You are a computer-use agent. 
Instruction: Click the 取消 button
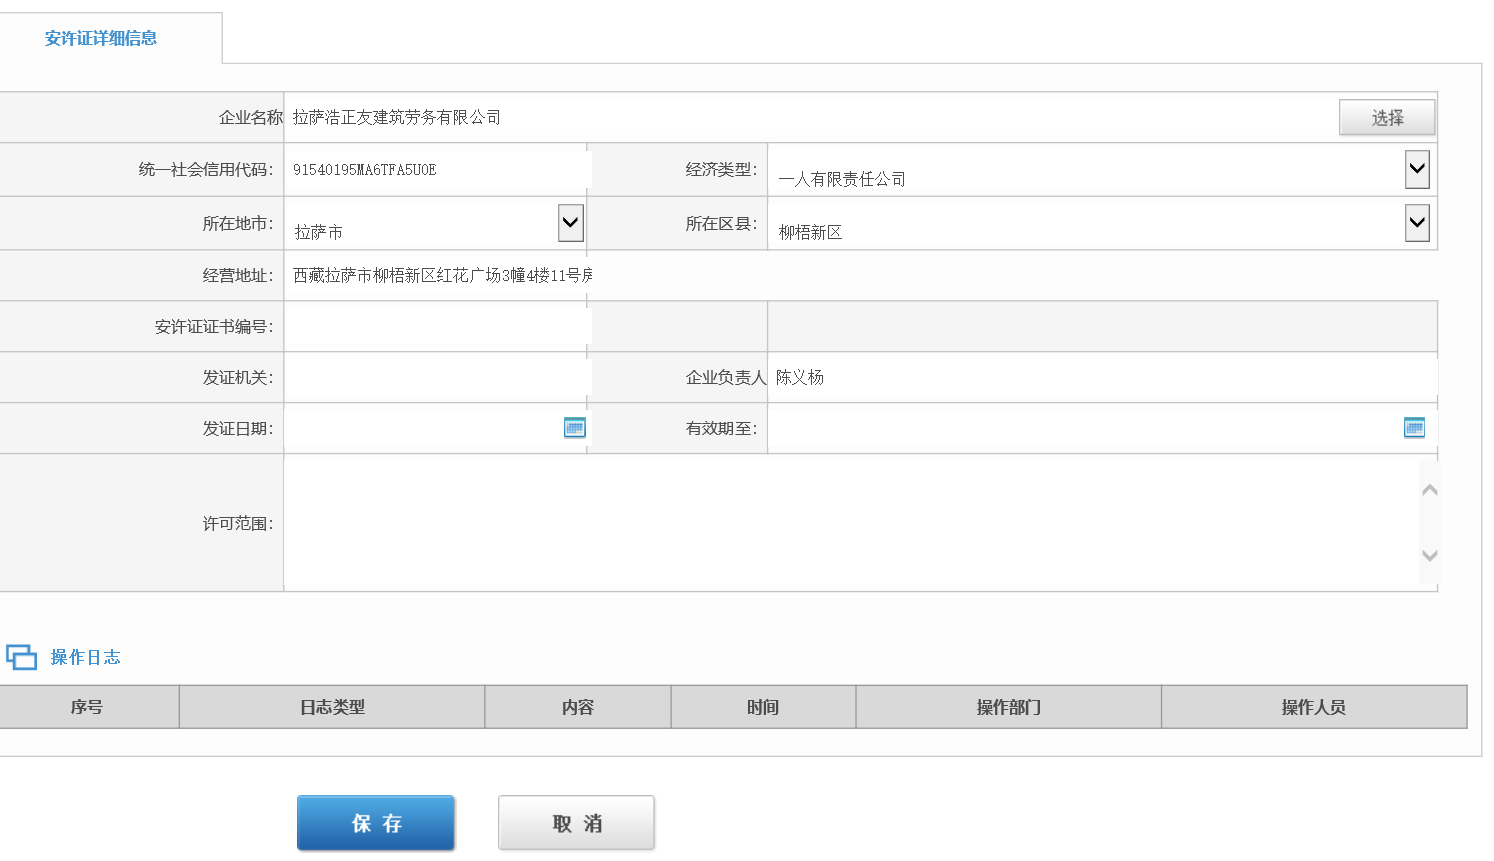[x=577, y=823]
